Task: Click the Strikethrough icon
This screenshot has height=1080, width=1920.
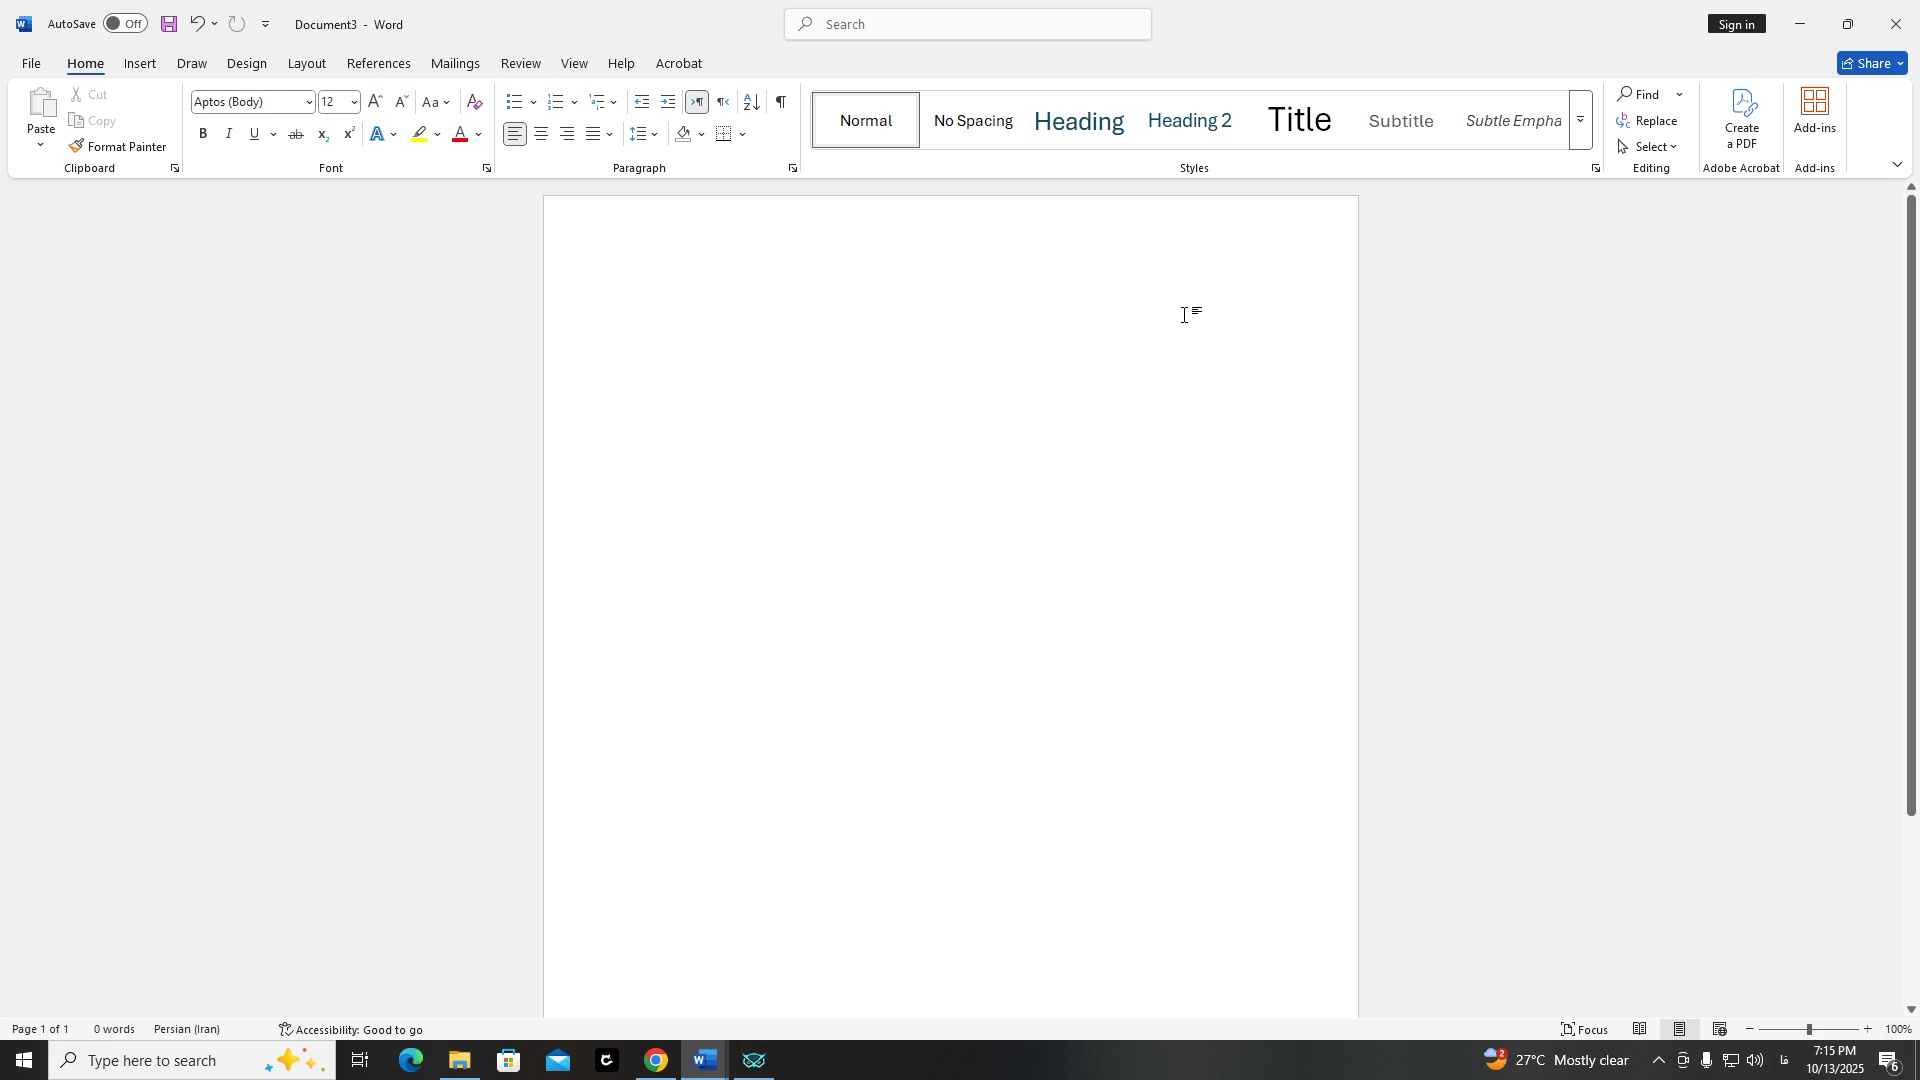Action: (x=296, y=134)
